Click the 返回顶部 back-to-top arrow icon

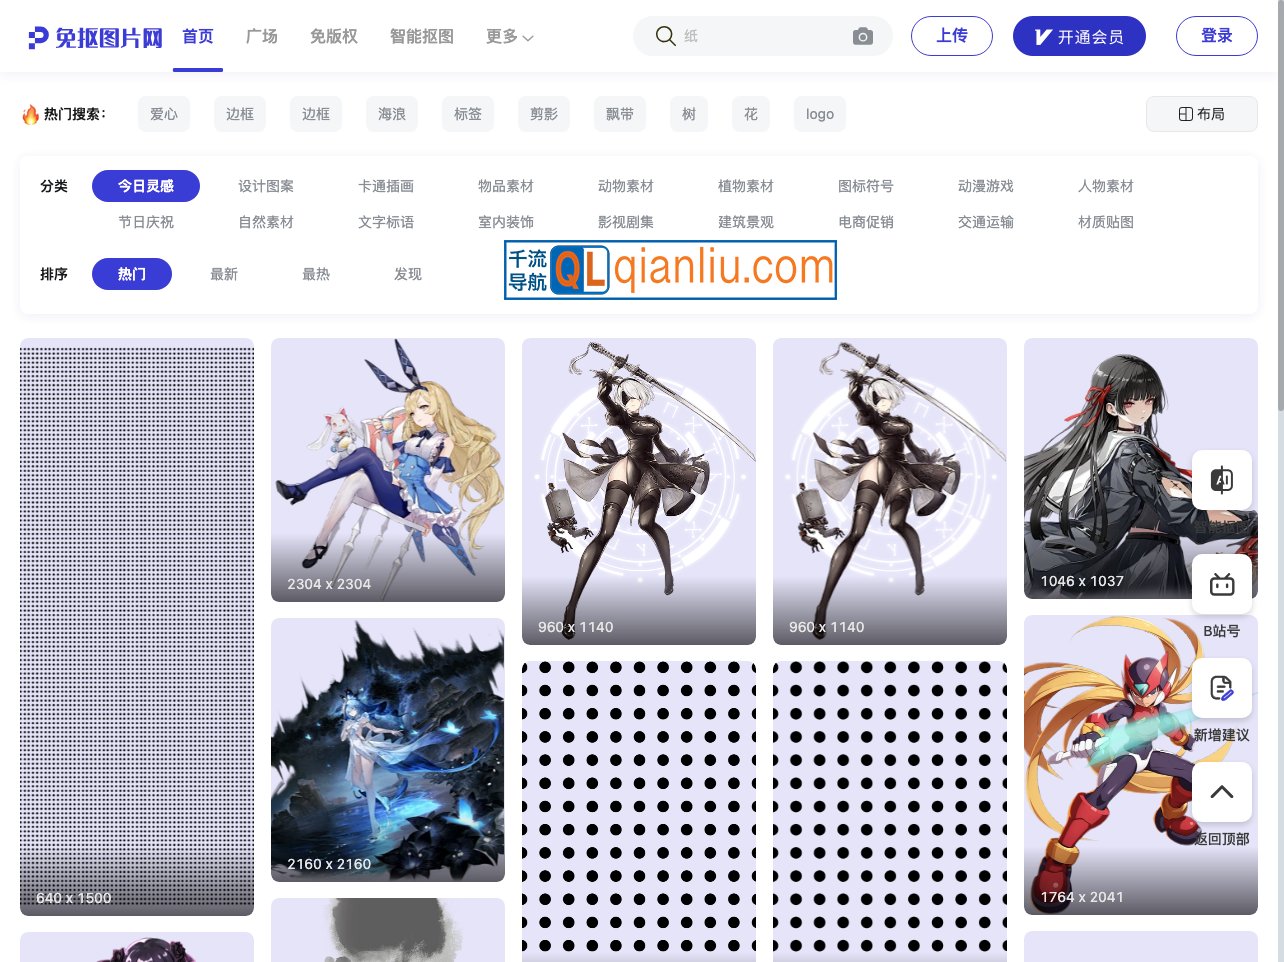(1222, 792)
